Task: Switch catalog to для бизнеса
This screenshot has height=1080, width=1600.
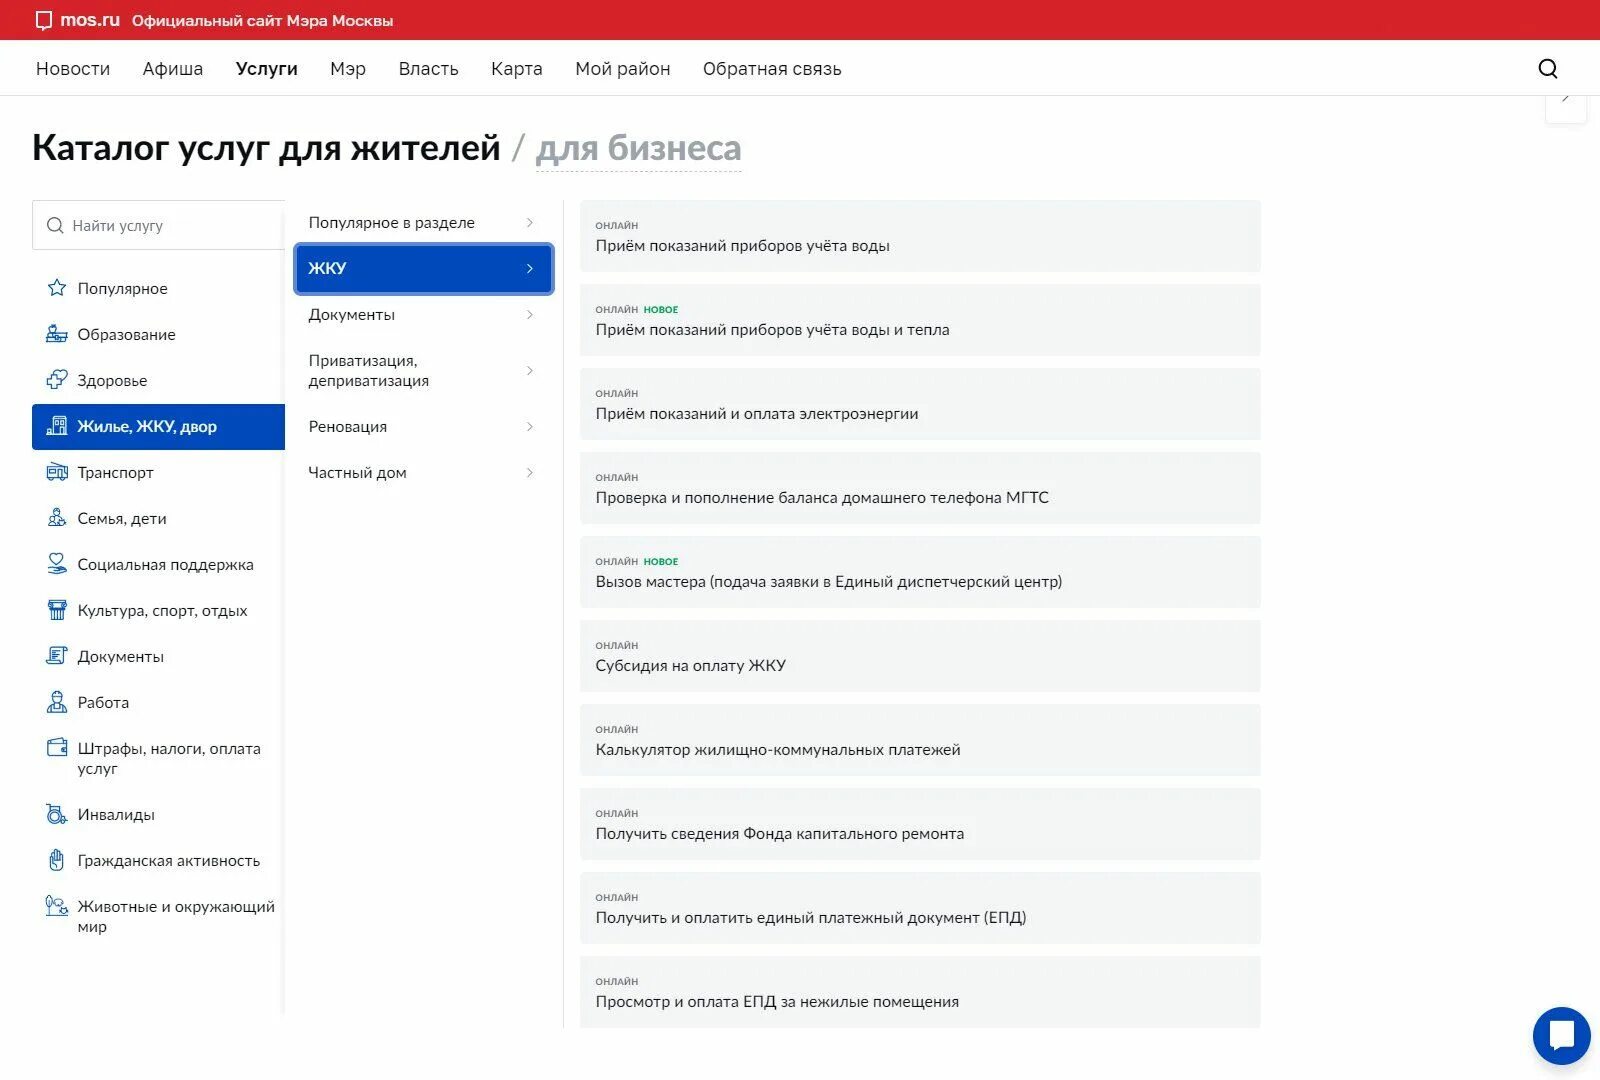Action: pos(638,148)
